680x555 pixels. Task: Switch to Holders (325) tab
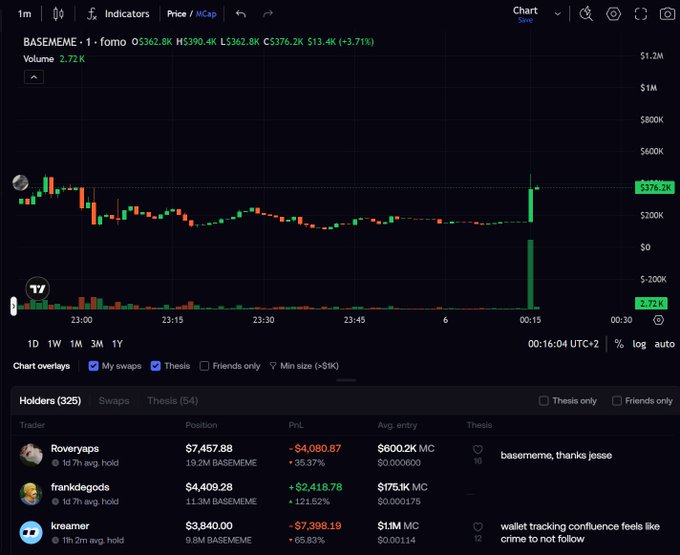coord(50,401)
